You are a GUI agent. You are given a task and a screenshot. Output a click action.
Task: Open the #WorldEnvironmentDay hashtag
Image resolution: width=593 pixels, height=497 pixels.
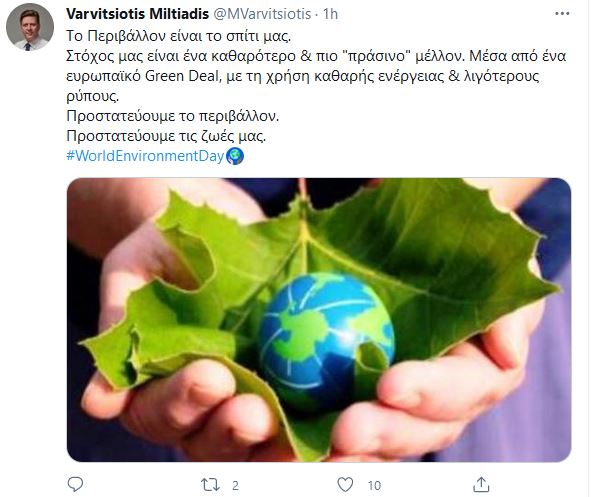[x=146, y=156]
